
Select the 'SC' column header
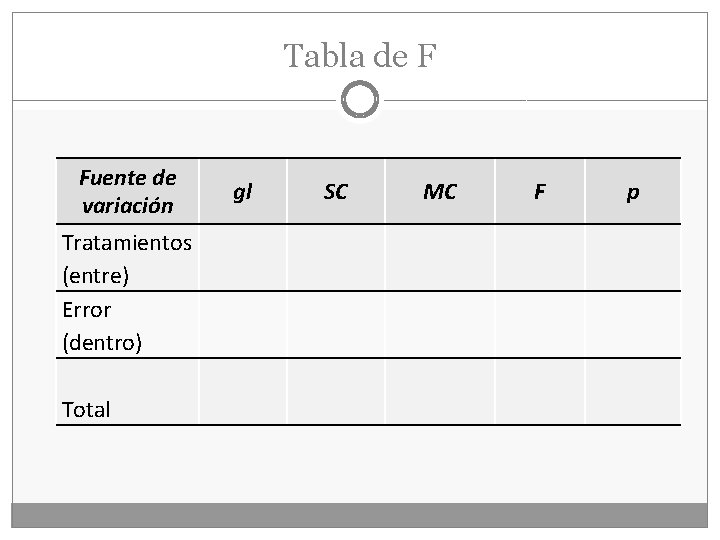[336, 191]
